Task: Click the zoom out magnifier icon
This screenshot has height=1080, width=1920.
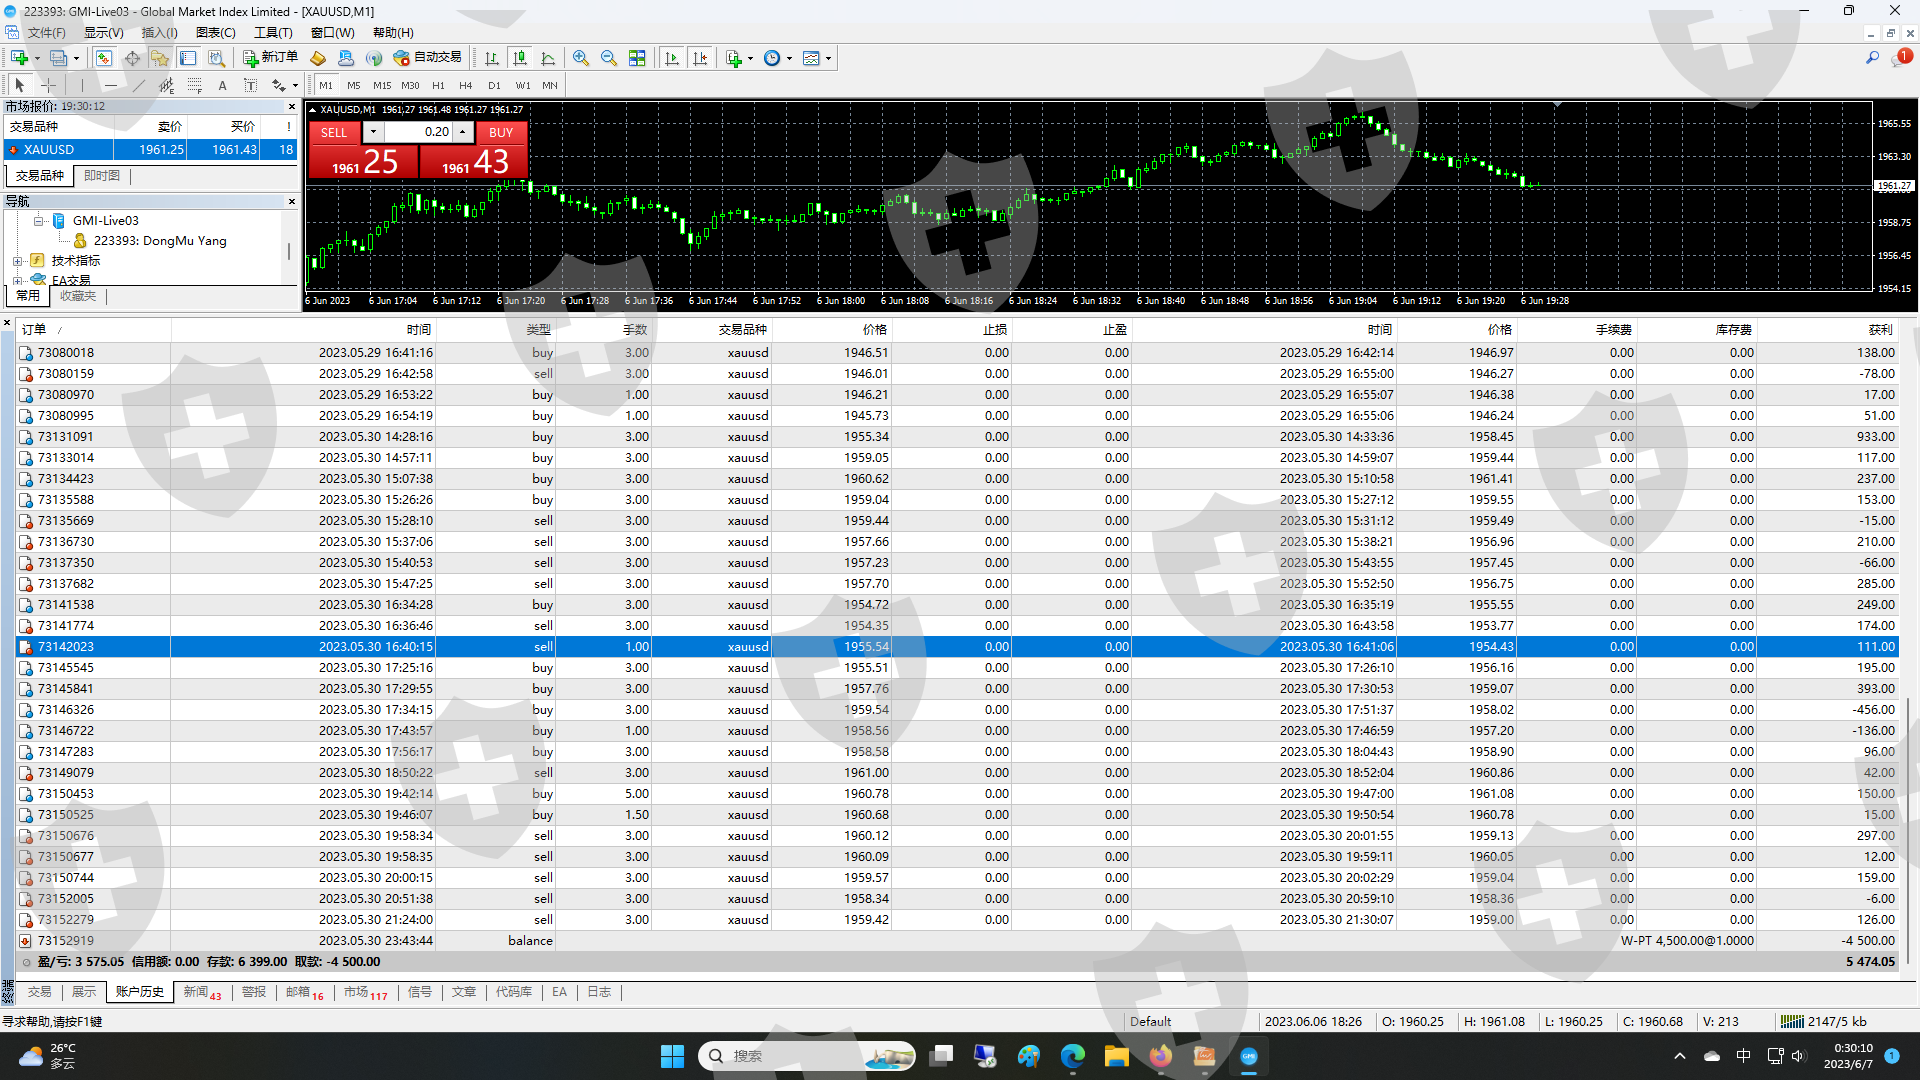Action: coord(608,58)
